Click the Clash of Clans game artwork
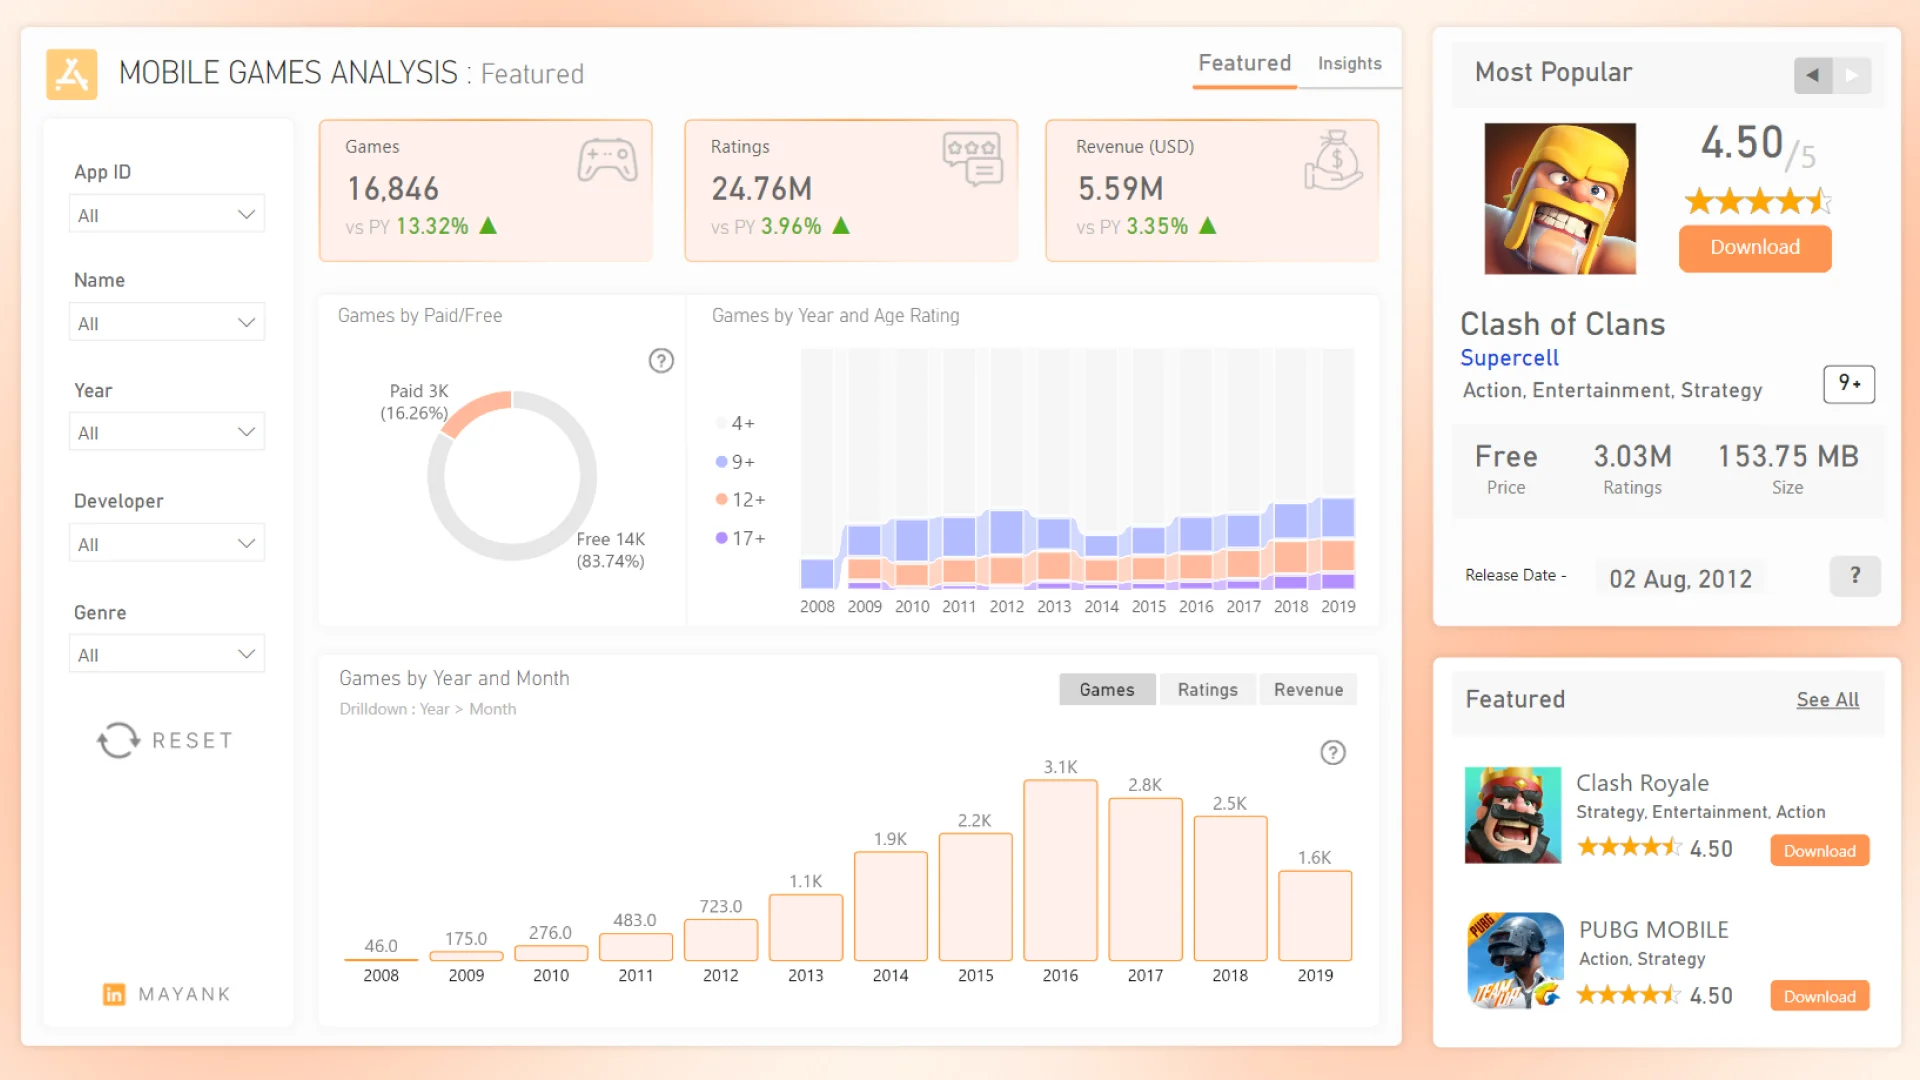 coord(1560,199)
